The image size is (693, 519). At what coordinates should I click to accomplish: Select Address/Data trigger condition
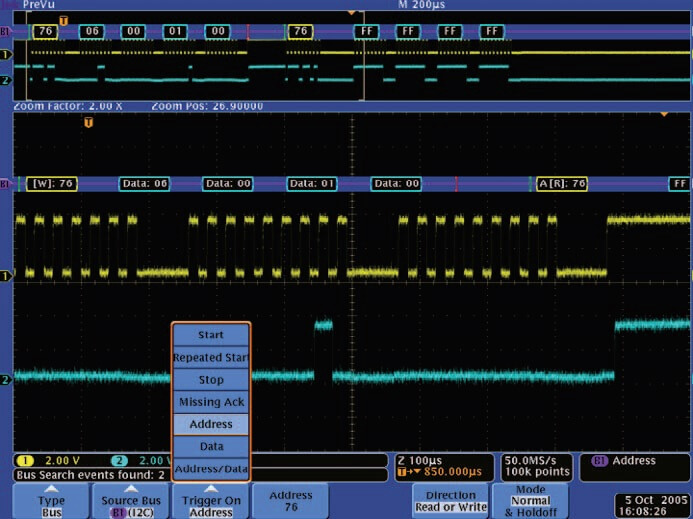pos(211,468)
